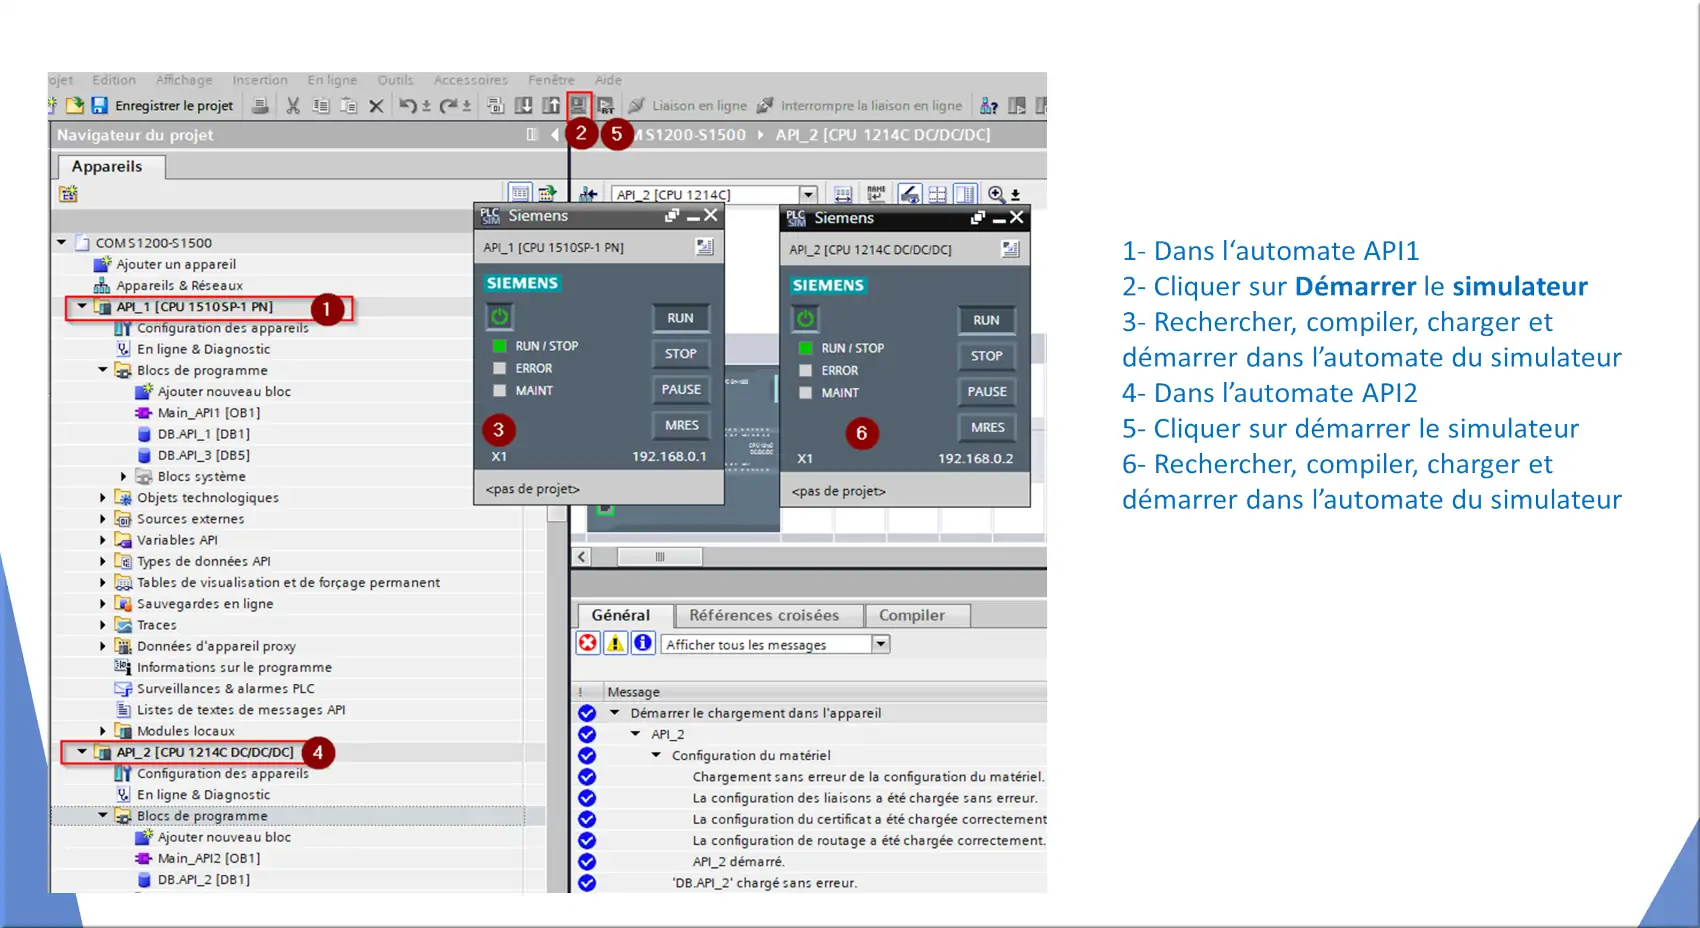Click the Download to device icon

tap(523, 105)
